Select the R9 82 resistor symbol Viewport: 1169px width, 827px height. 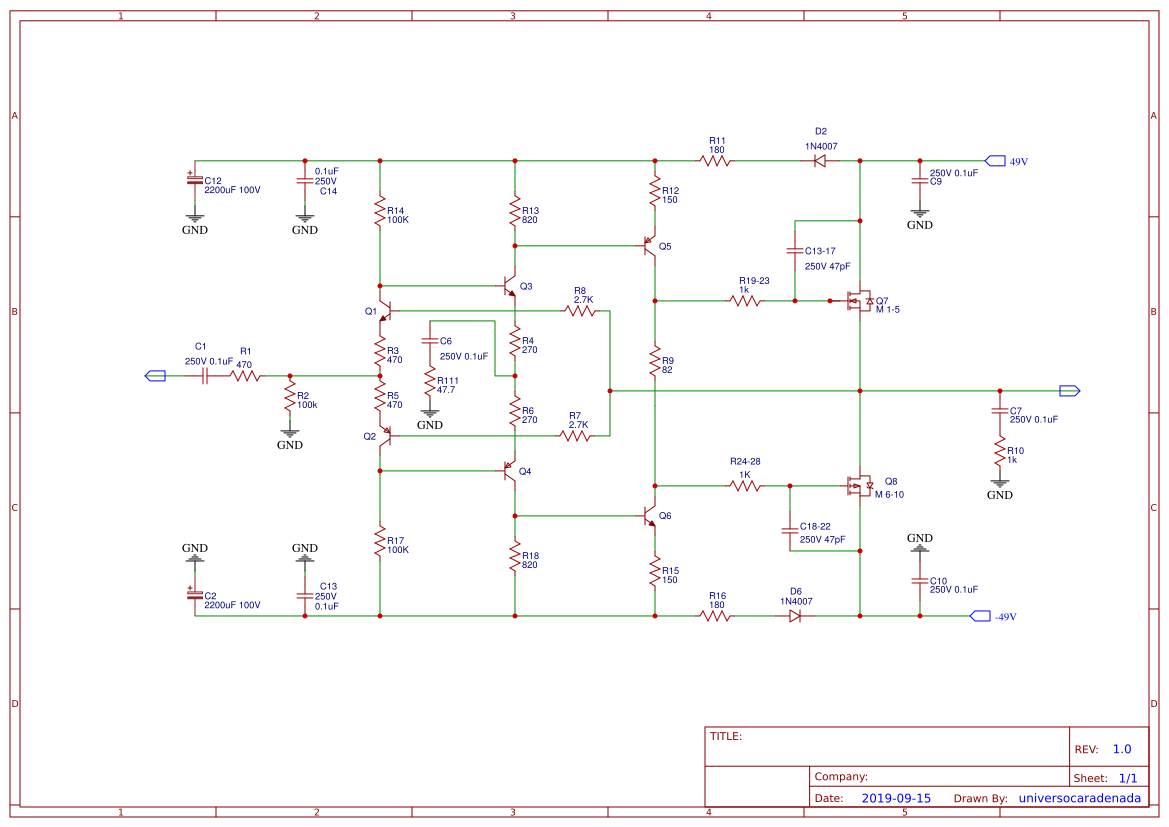pyautogui.click(x=655, y=361)
